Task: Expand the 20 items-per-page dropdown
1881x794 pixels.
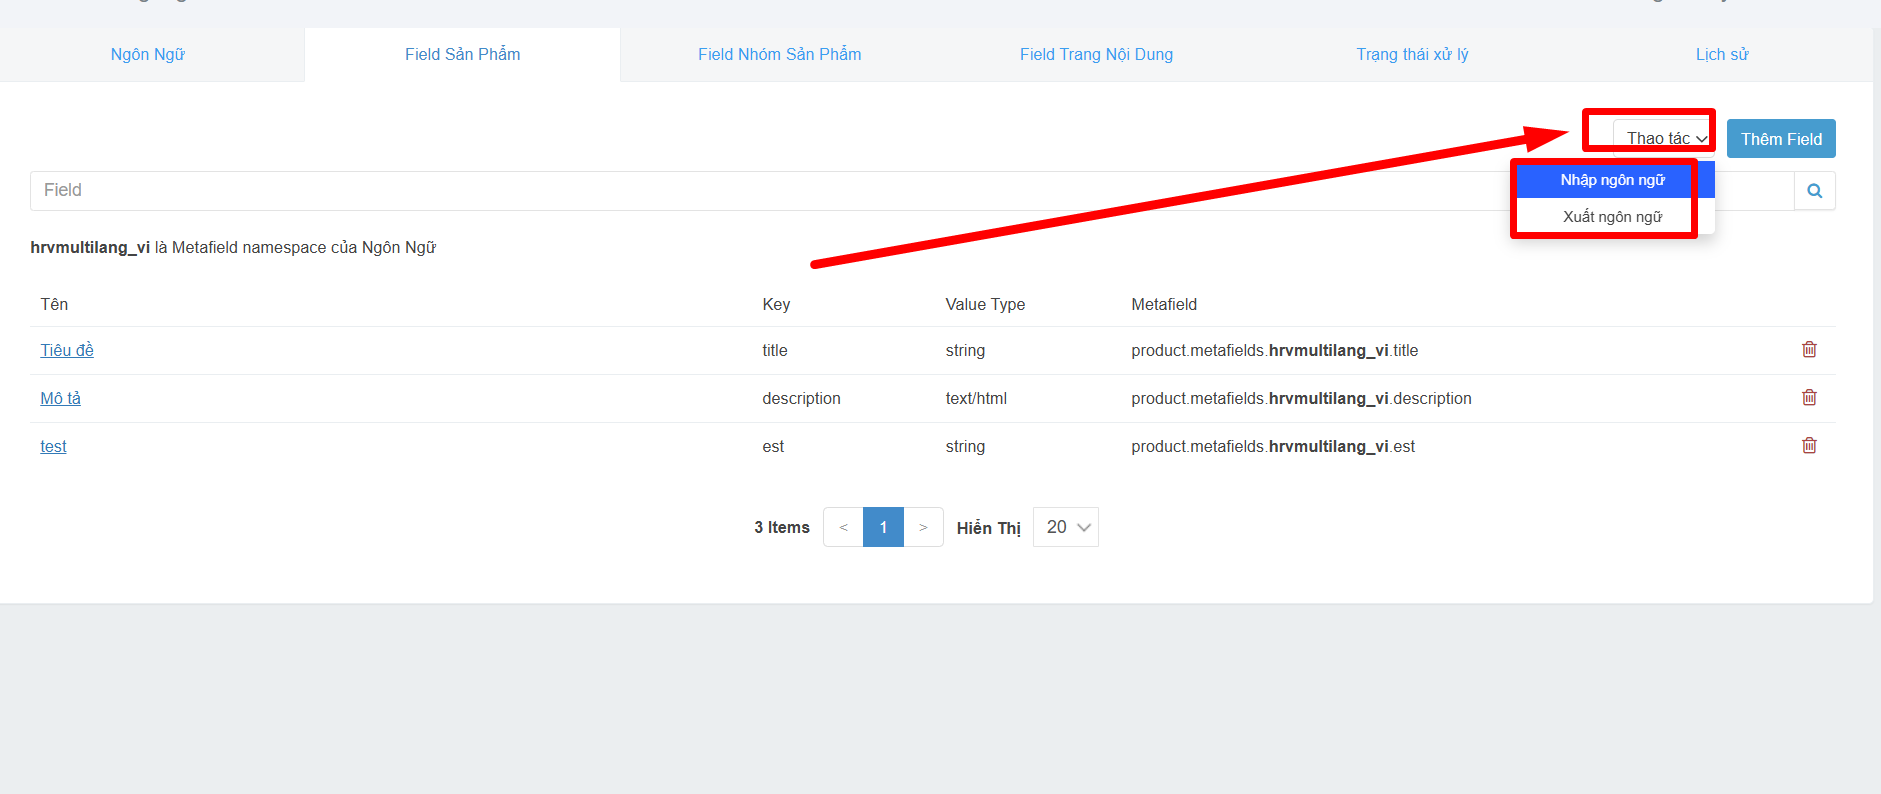Action: click(x=1066, y=527)
